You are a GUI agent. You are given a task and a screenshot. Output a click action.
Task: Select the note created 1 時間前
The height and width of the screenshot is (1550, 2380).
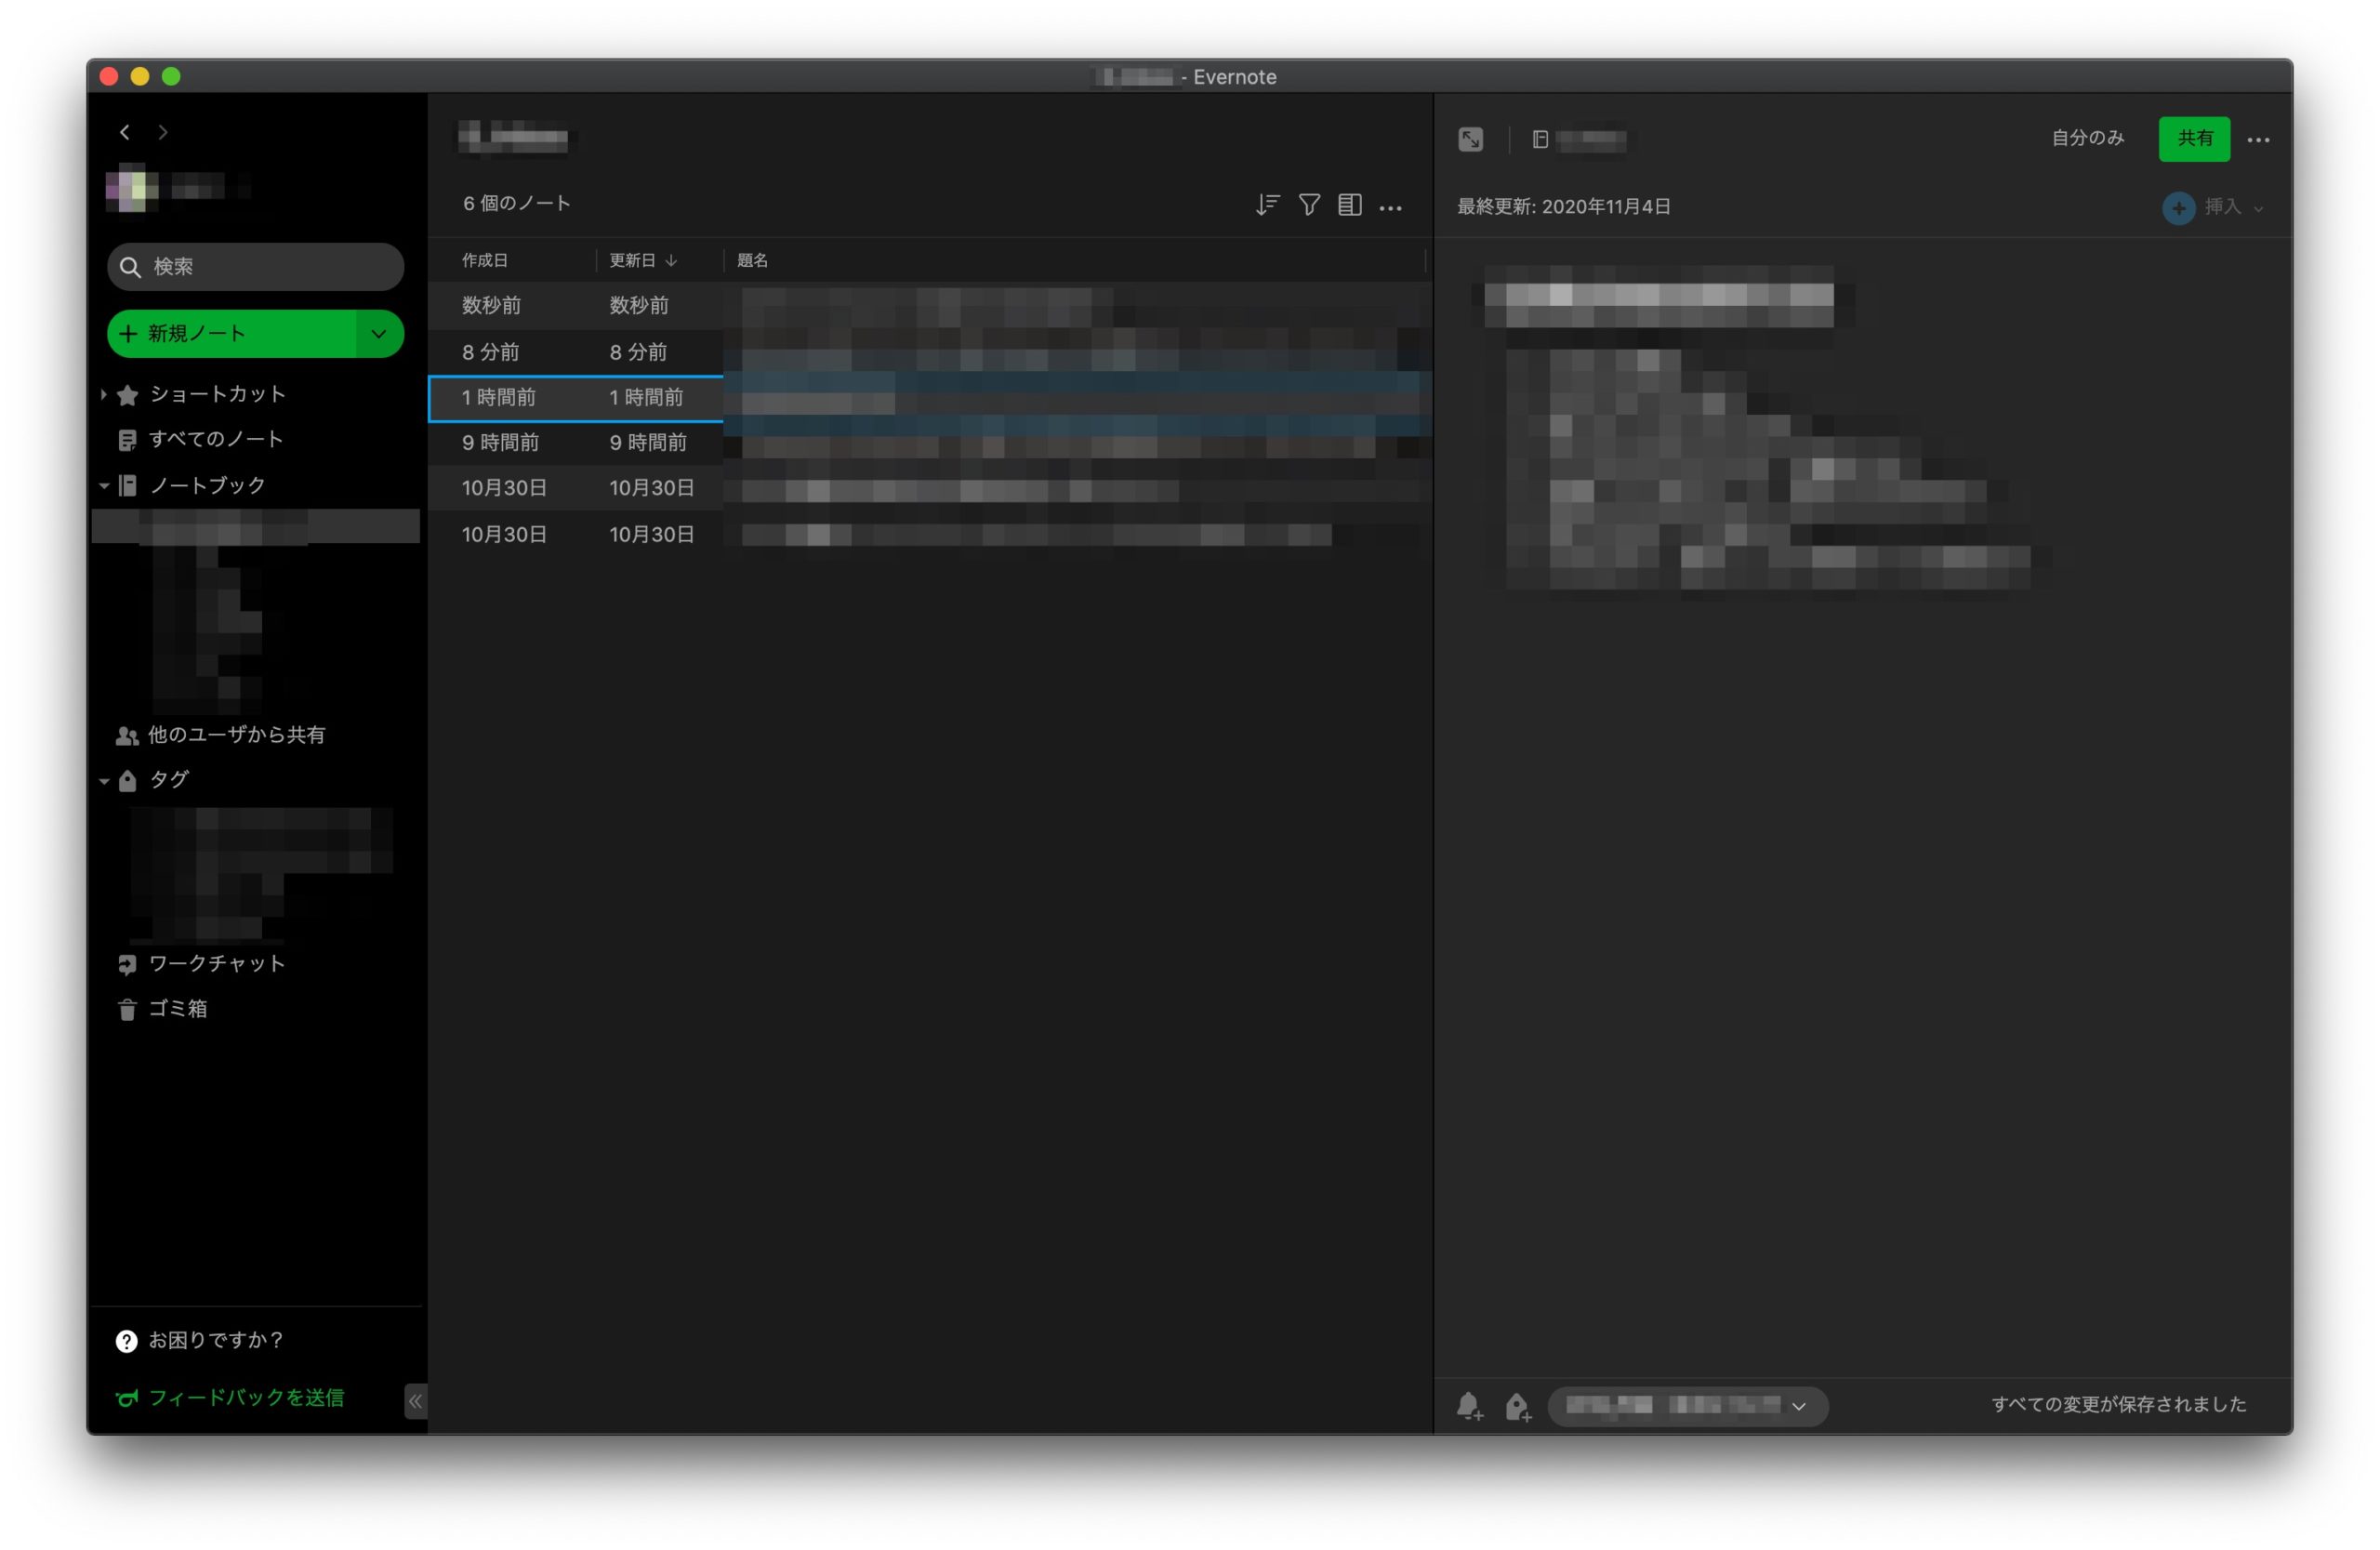pos(930,398)
